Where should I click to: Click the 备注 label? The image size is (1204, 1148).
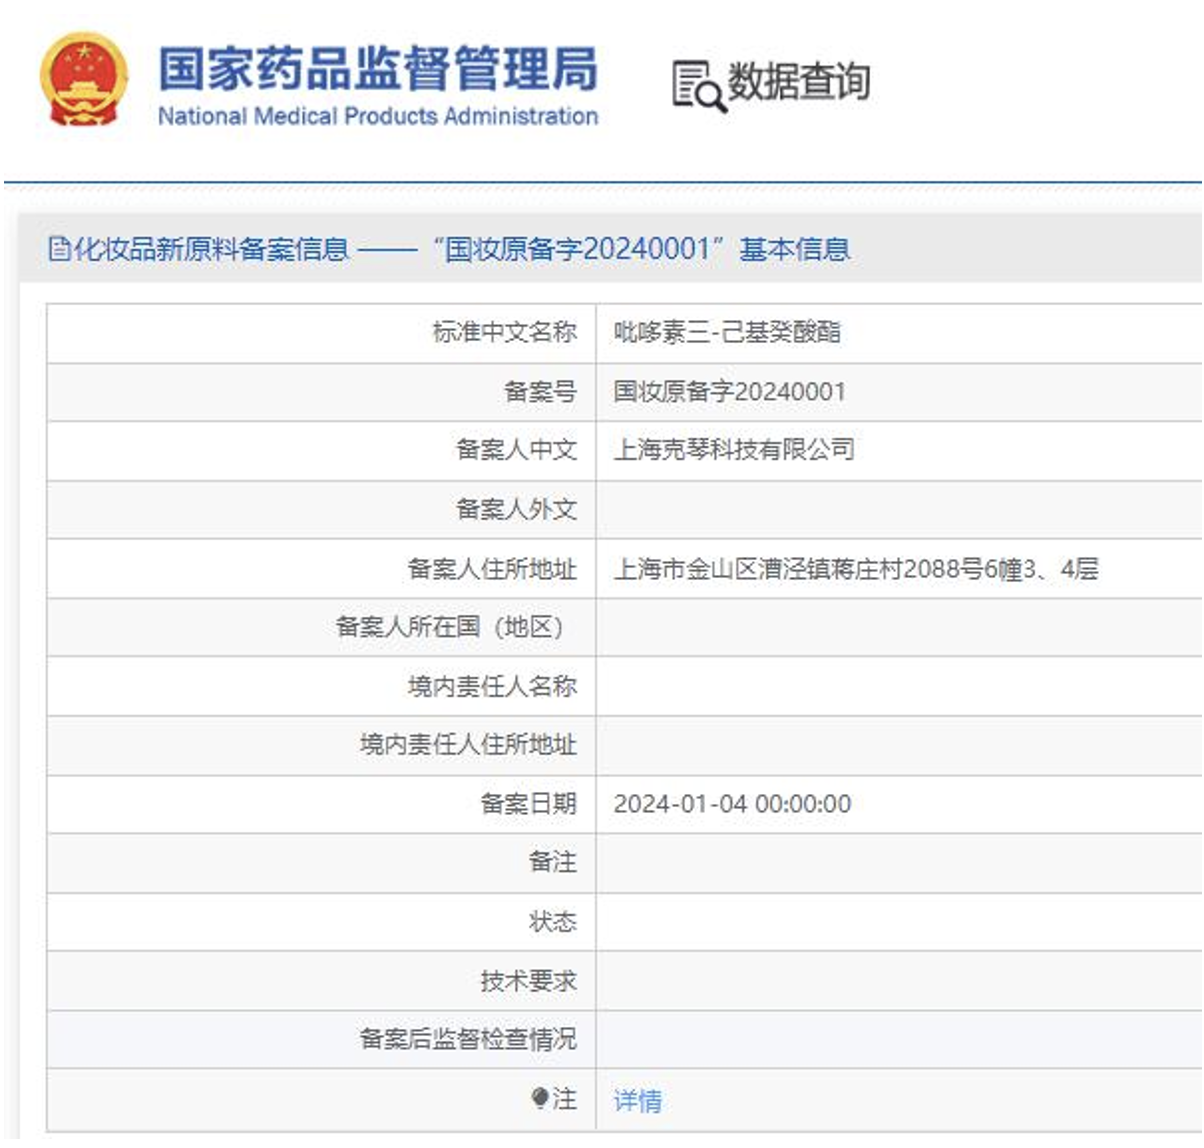click(552, 862)
